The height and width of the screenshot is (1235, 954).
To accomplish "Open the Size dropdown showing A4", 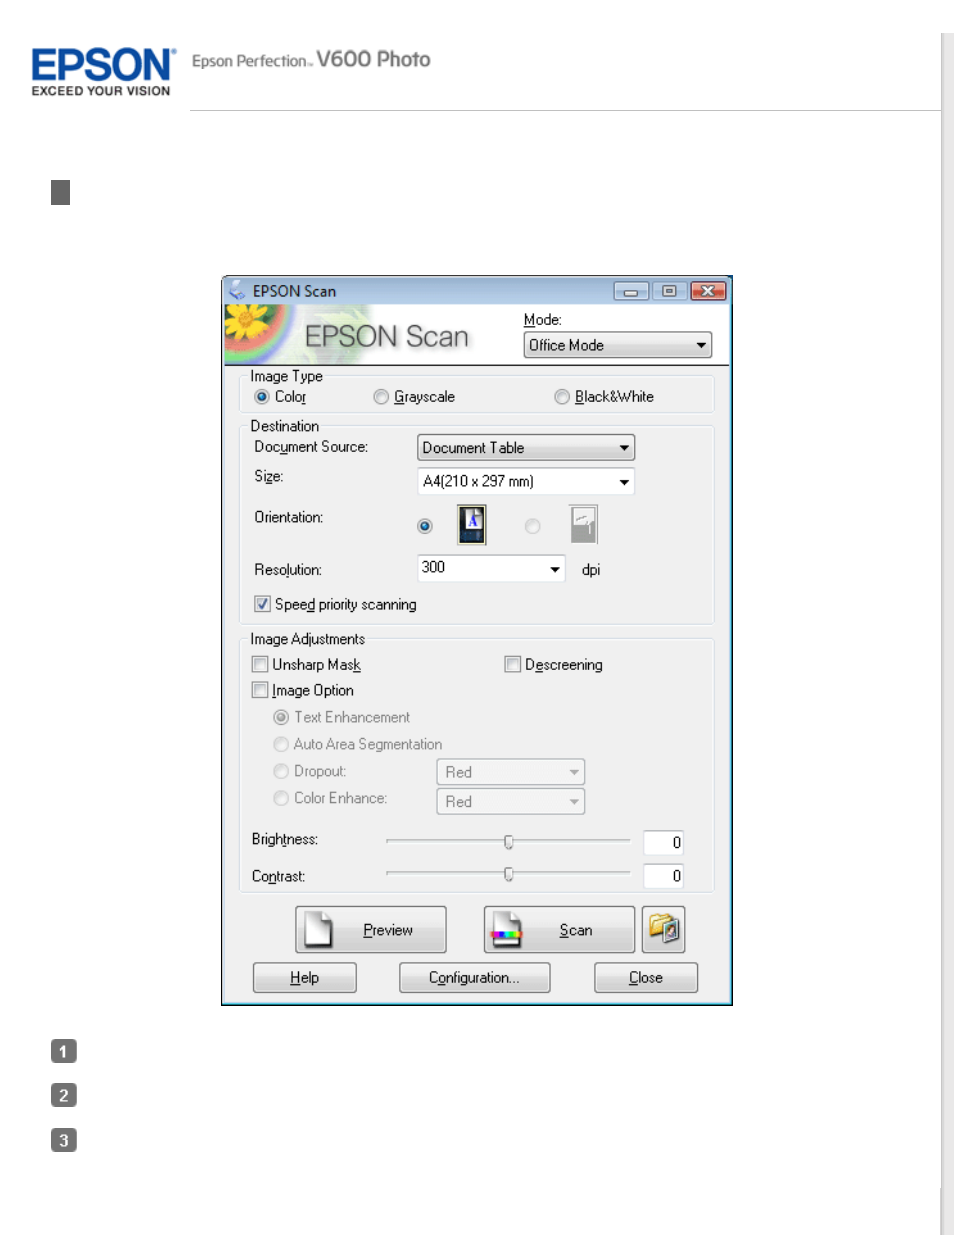I will point(525,481).
